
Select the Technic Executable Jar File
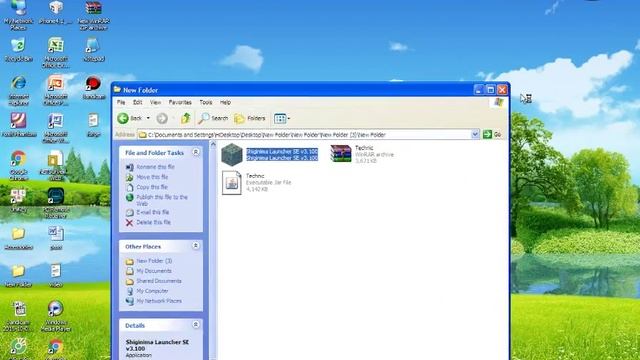257,182
